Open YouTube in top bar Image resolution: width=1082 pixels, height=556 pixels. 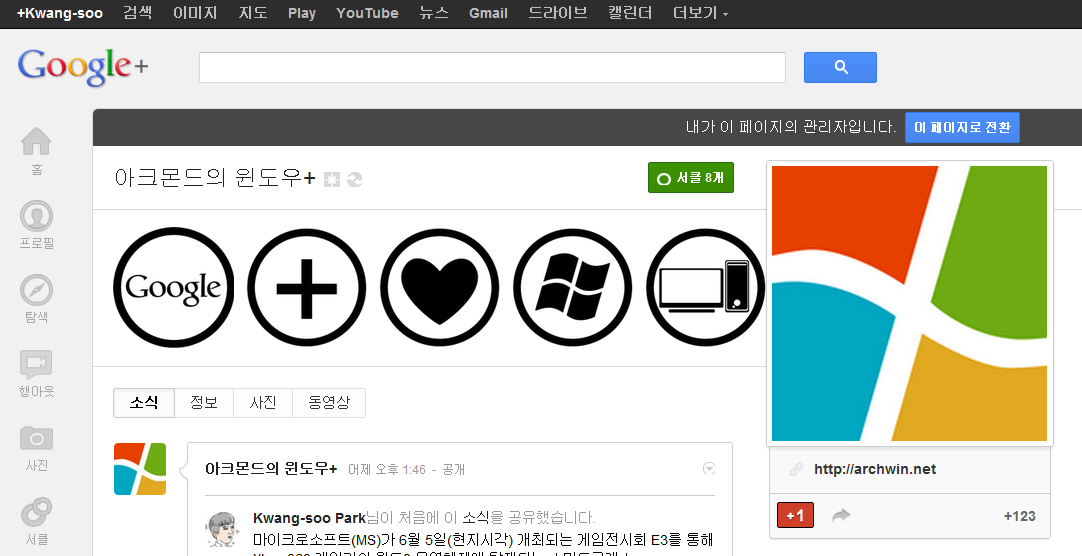[367, 13]
